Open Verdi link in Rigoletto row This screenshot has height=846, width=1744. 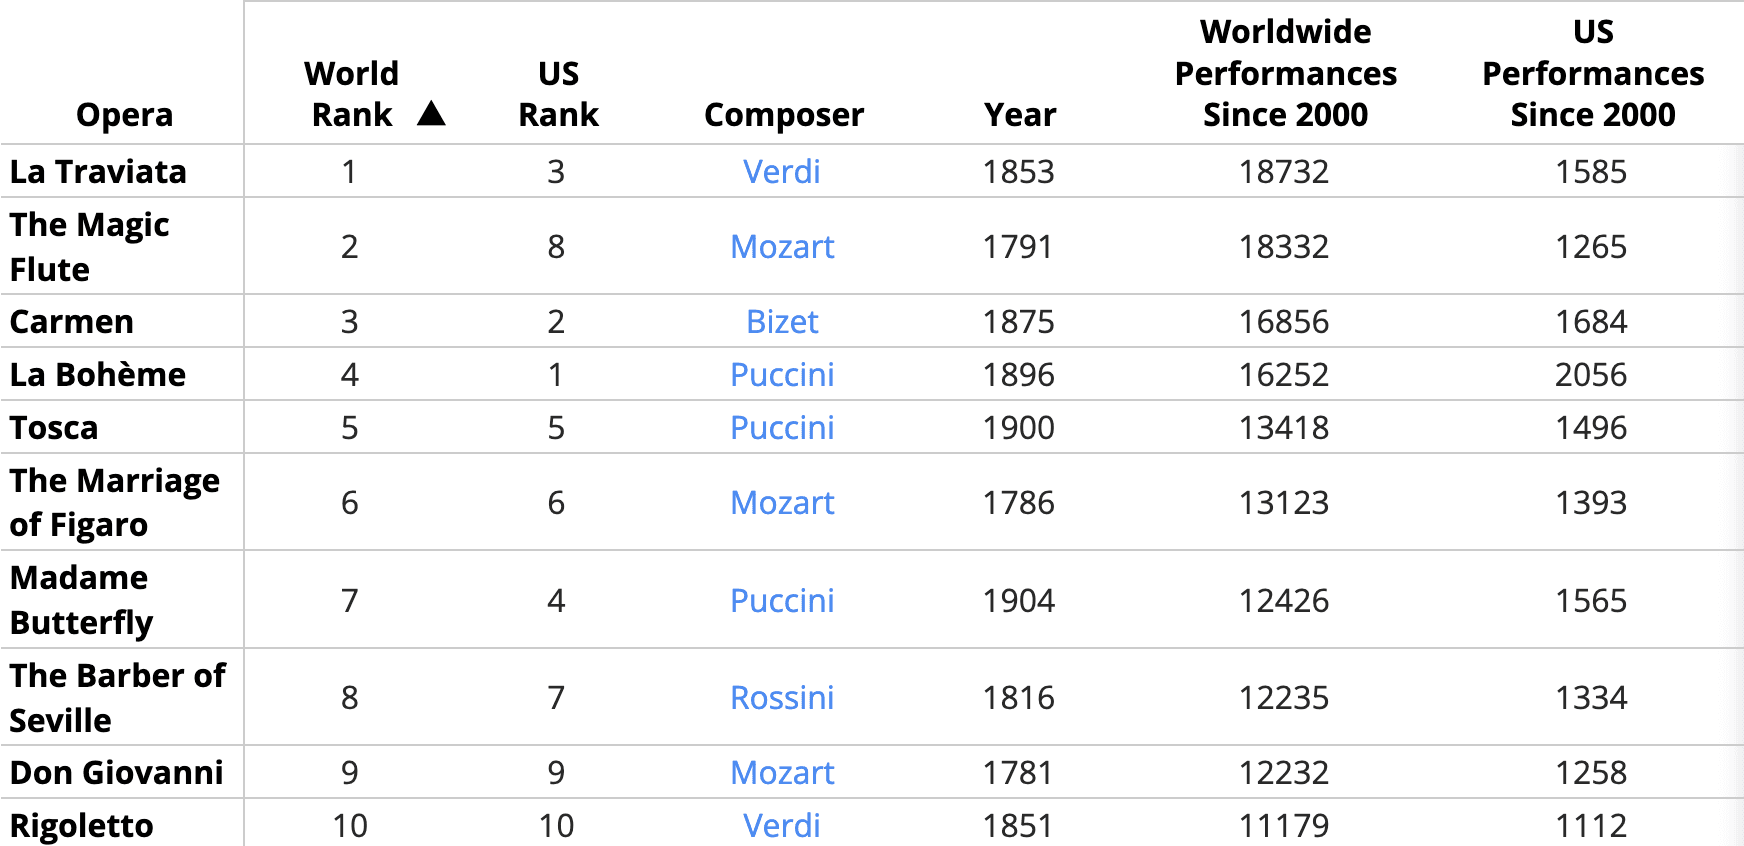pos(782,826)
